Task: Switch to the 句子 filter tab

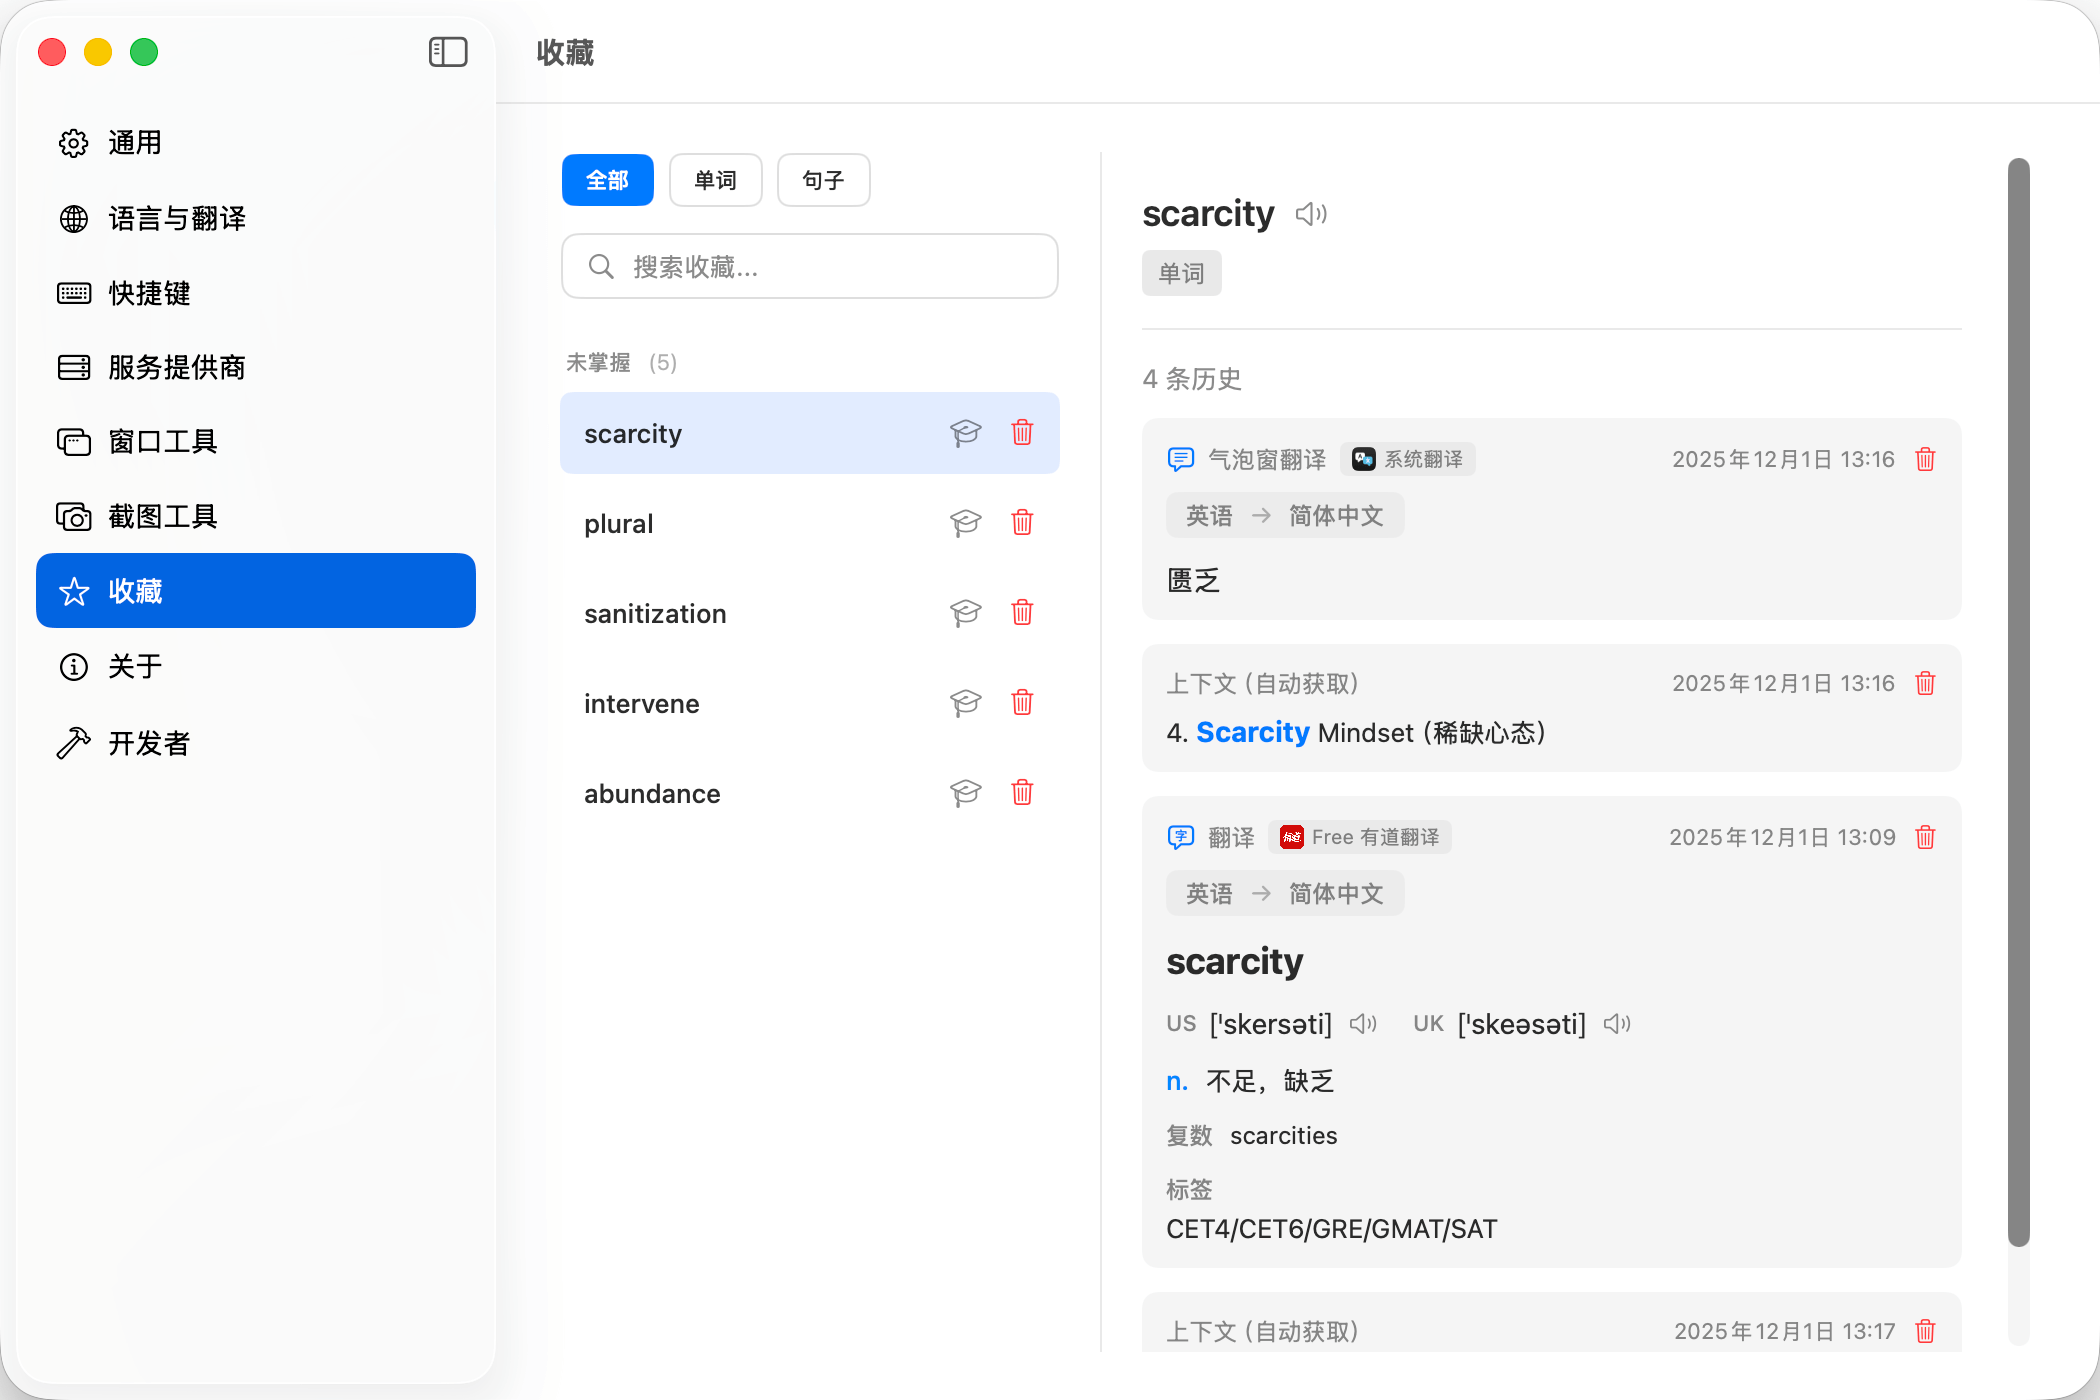Action: pos(823,180)
